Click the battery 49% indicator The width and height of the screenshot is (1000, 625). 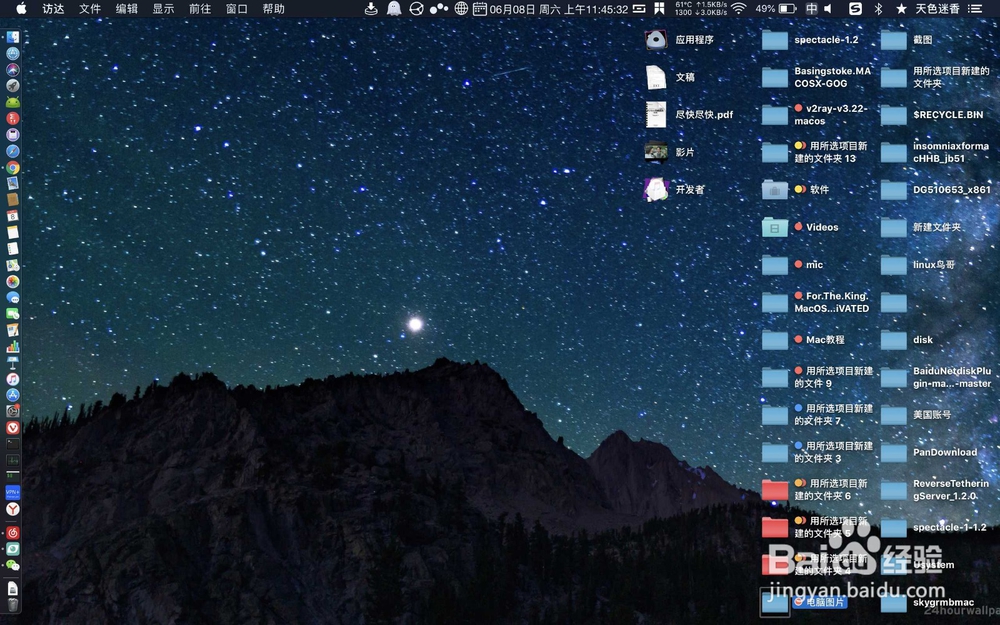(776, 8)
